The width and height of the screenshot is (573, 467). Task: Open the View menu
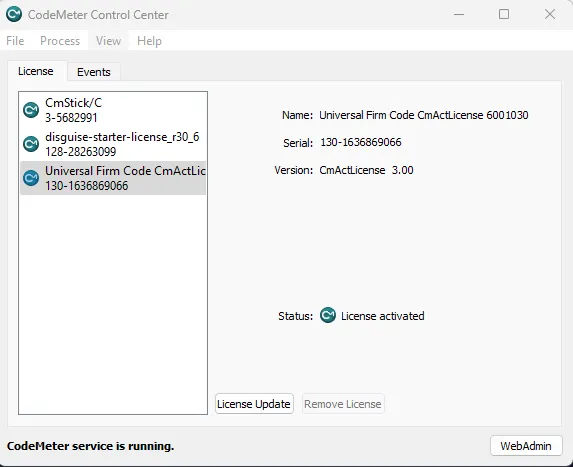(x=109, y=41)
